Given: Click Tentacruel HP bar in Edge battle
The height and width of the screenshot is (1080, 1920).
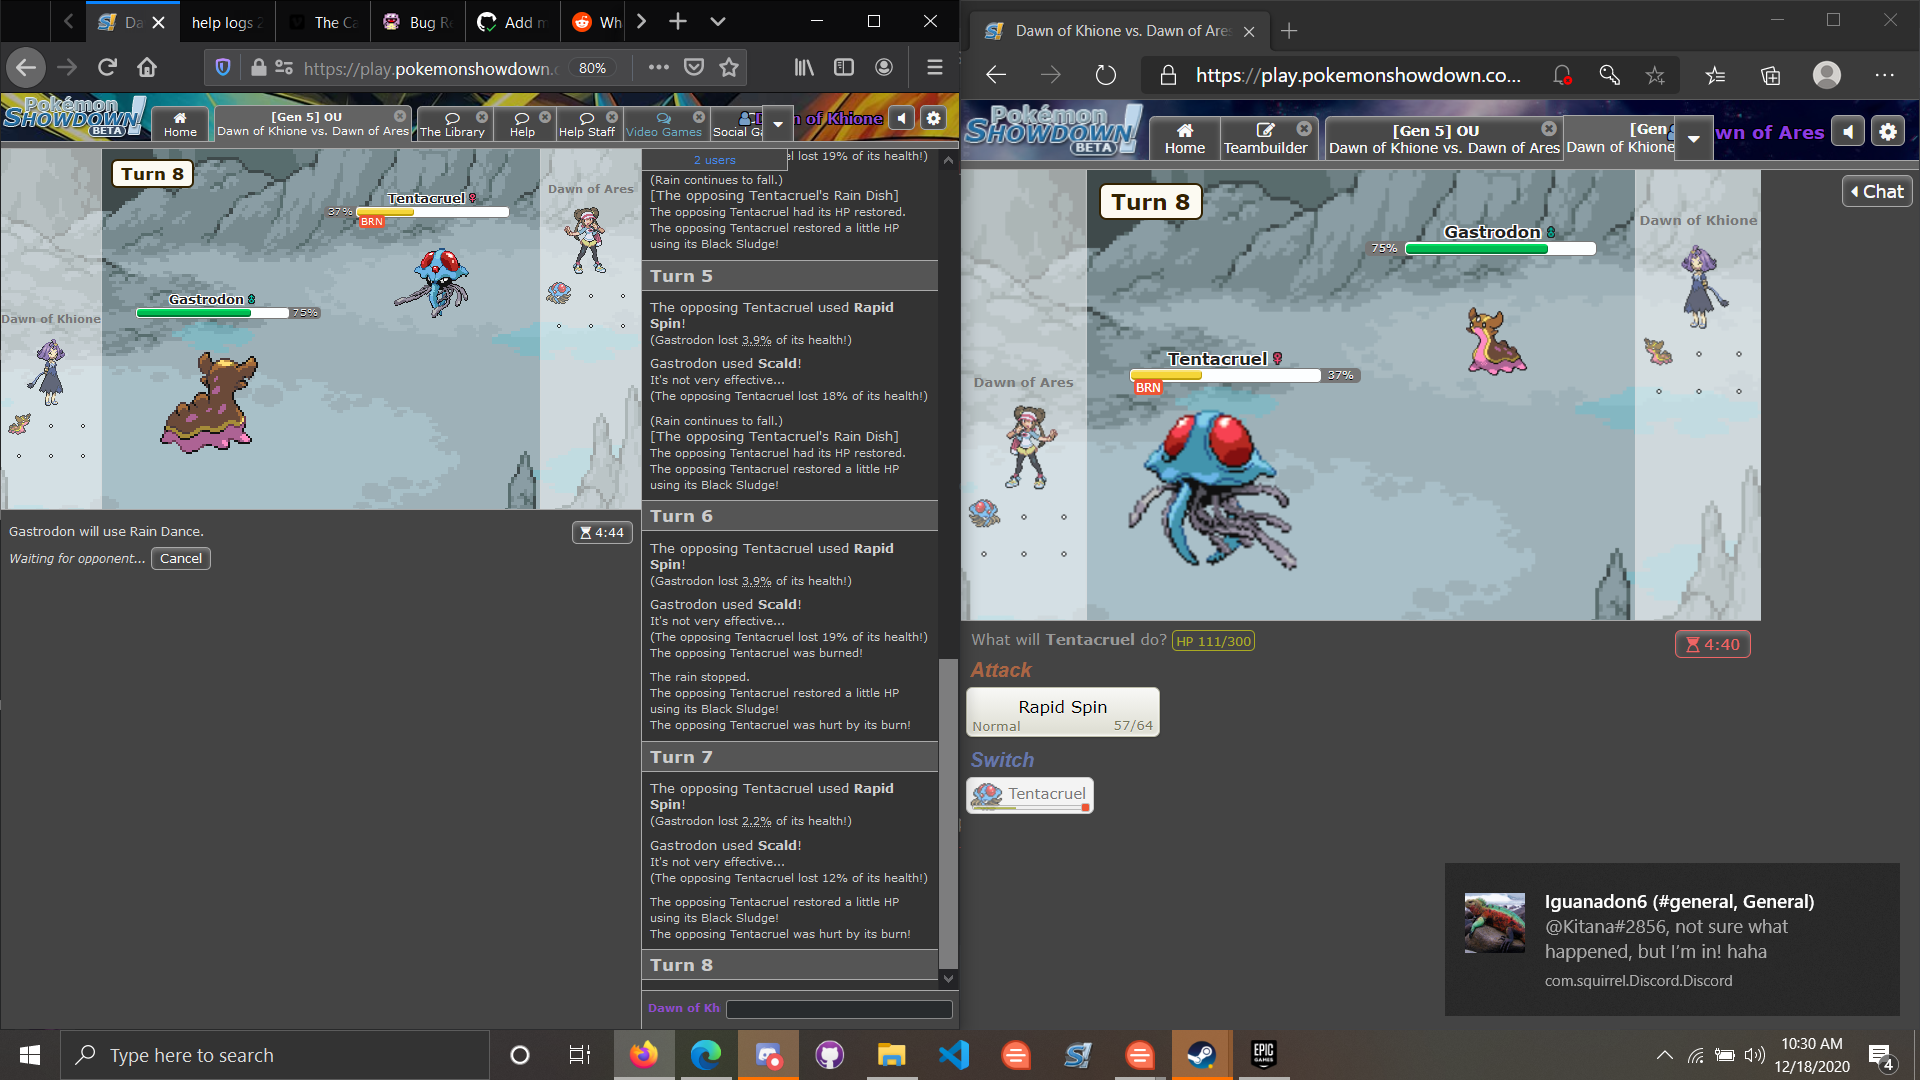Looking at the screenshot, I should (x=1225, y=376).
